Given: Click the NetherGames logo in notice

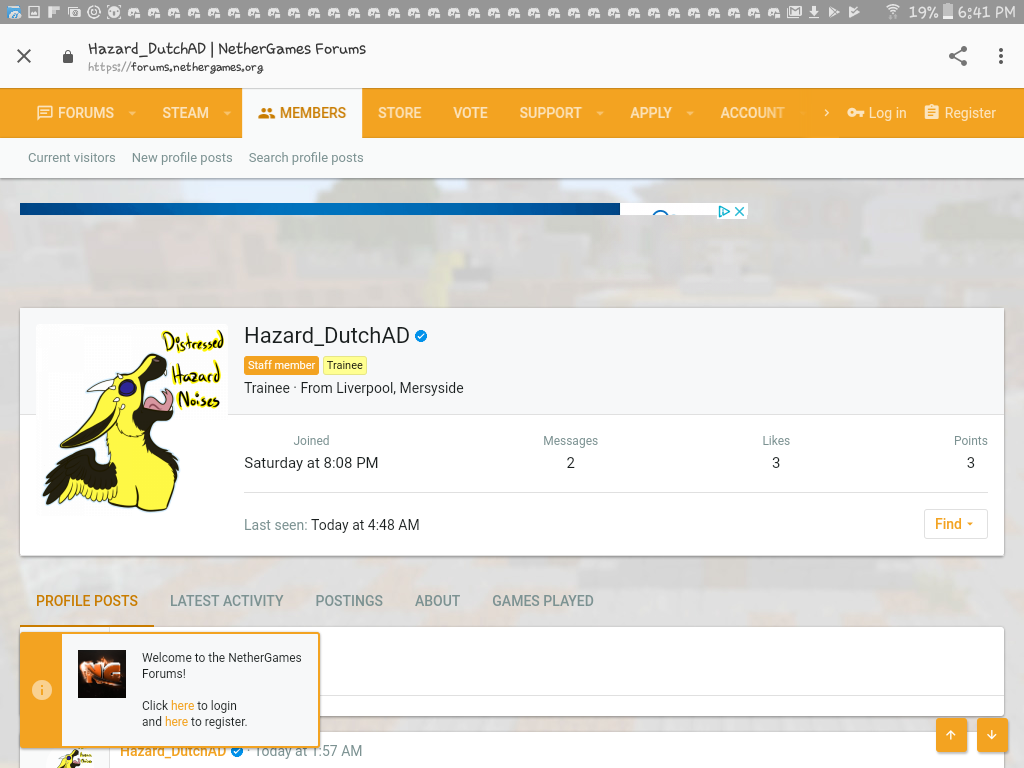Looking at the screenshot, I should point(102,674).
